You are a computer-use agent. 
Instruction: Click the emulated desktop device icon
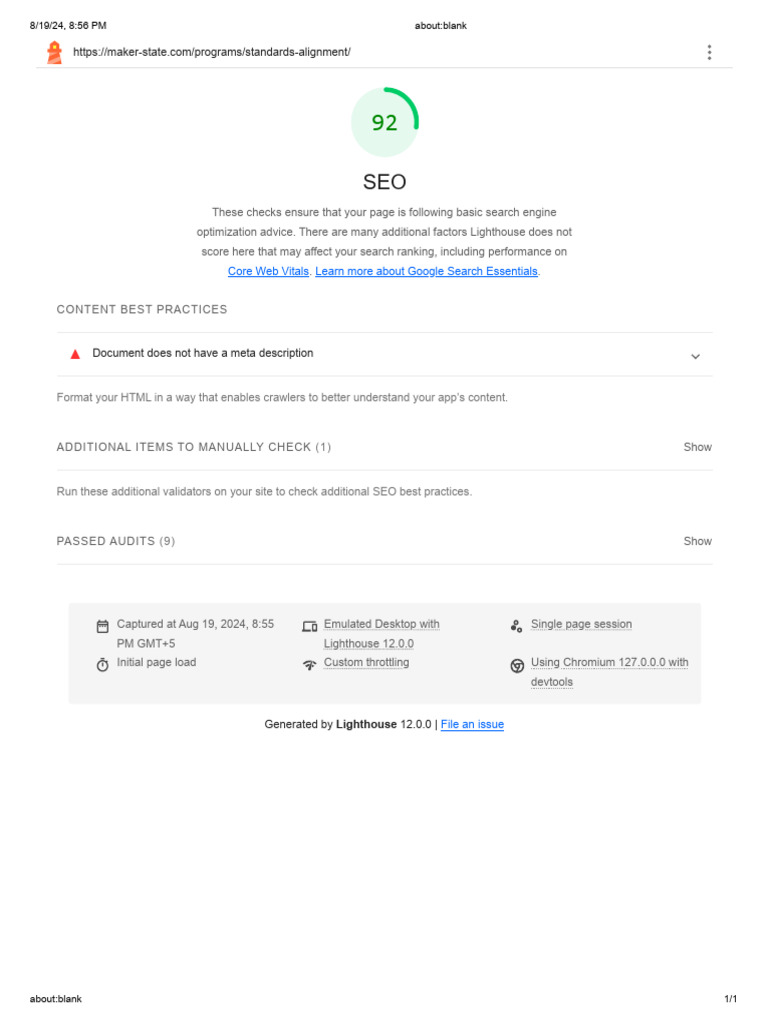pos(310,626)
